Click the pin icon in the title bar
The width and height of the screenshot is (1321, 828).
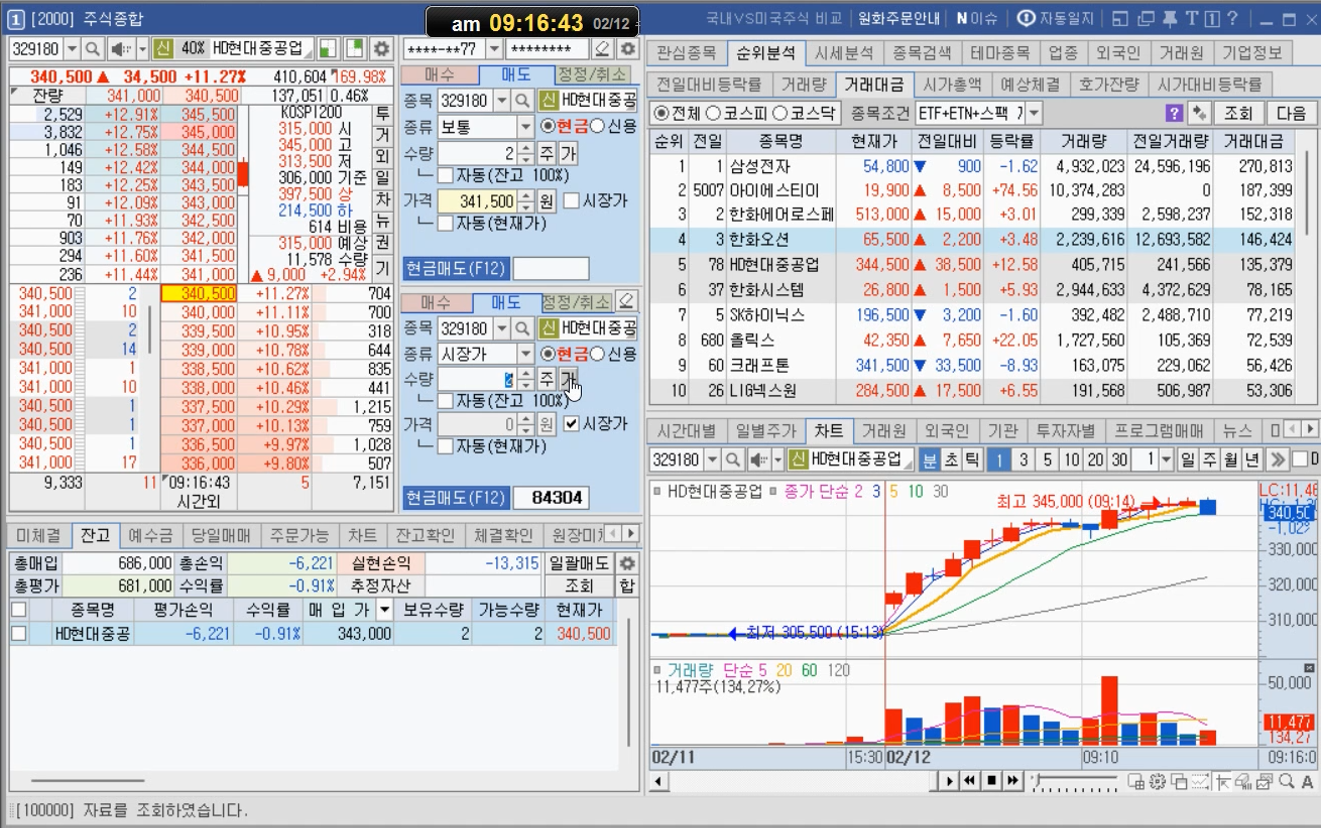pos(1169,18)
